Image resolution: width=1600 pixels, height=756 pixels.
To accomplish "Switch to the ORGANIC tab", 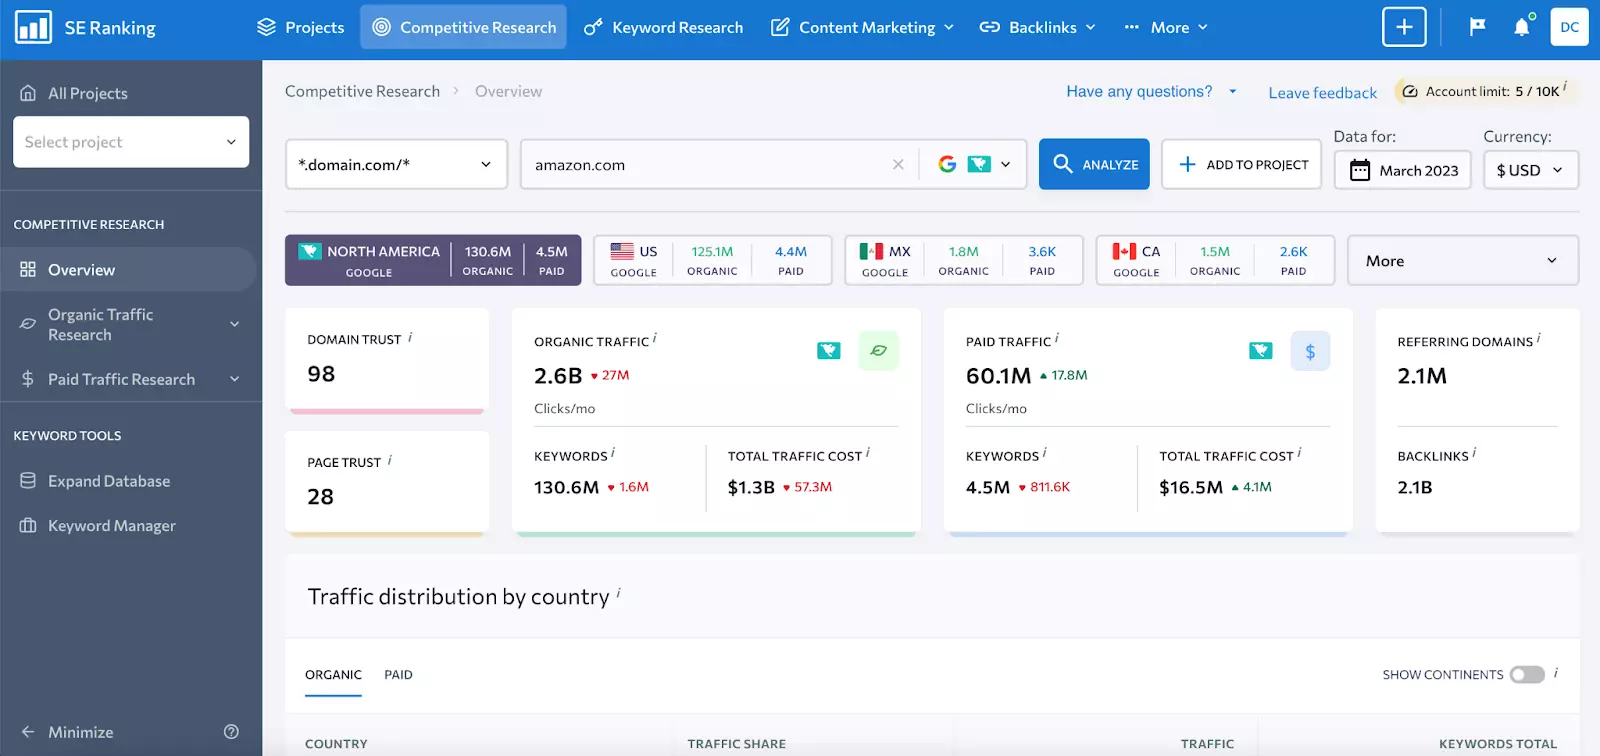I will coord(333,675).
